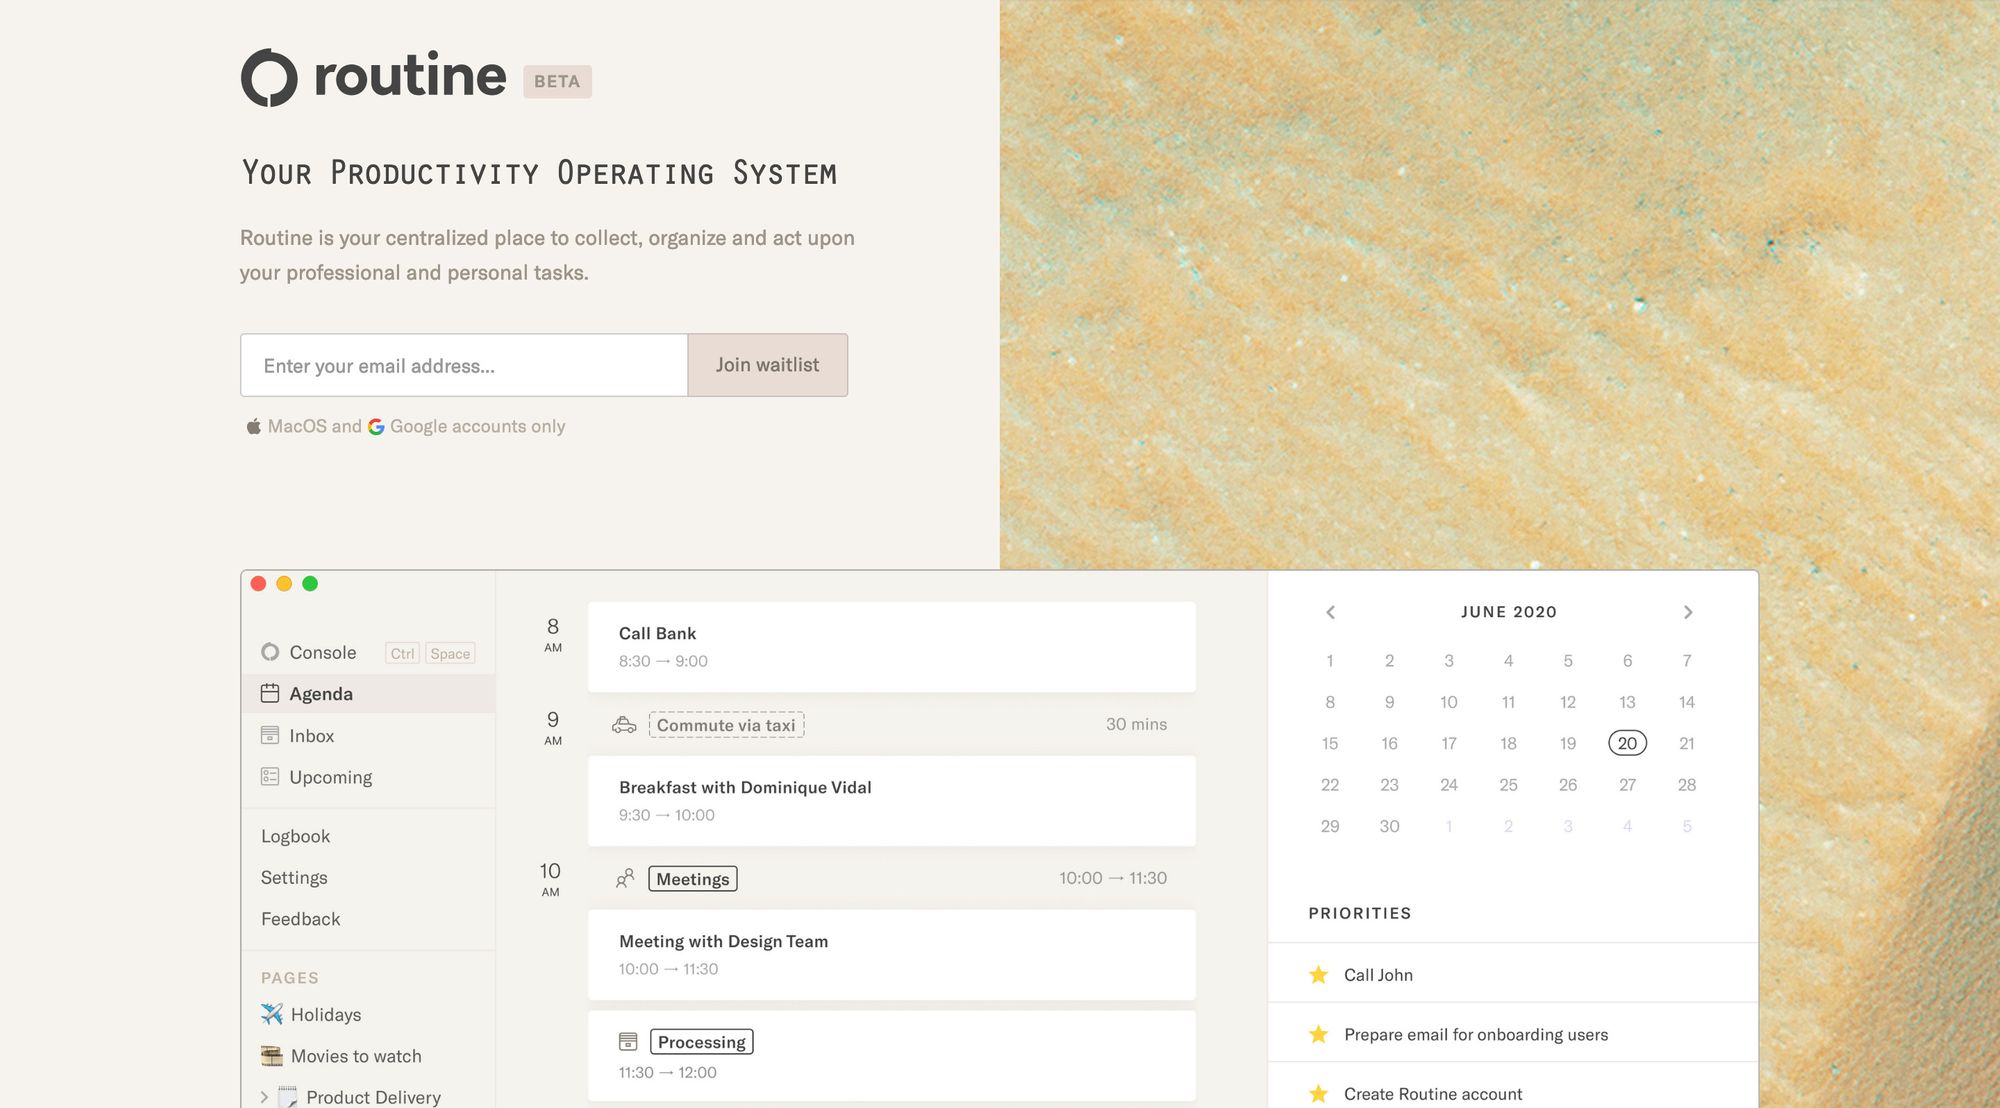This screenshot has height=1108, width=2000.
Task: Go to previous month in calendar
Action: 1330,612
